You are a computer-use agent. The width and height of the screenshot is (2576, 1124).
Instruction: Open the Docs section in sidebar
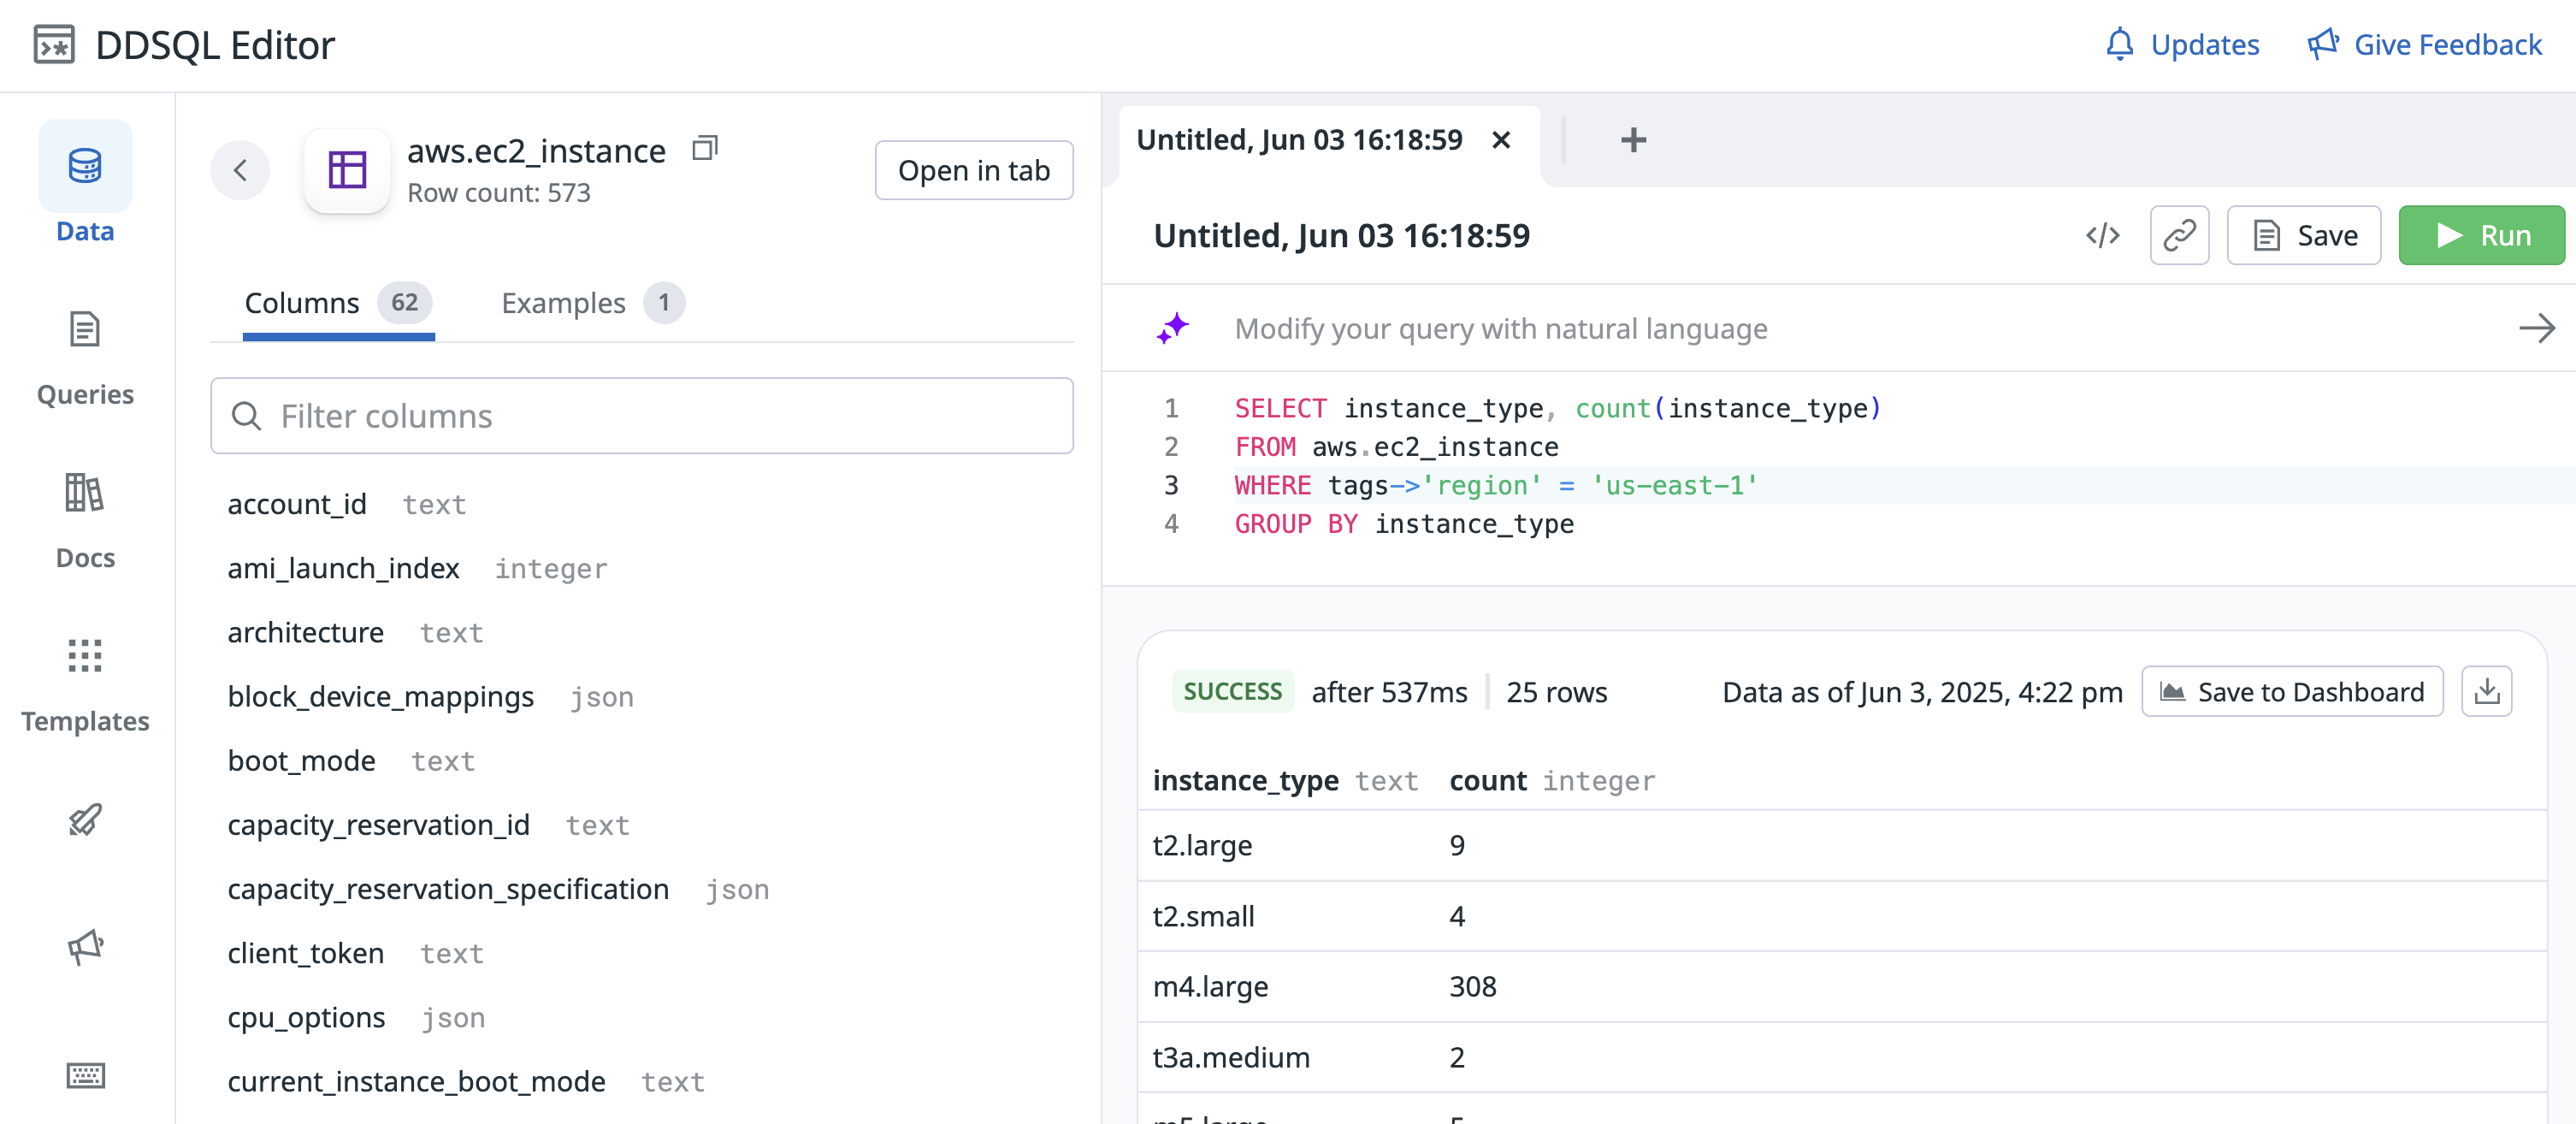point(85,521)
